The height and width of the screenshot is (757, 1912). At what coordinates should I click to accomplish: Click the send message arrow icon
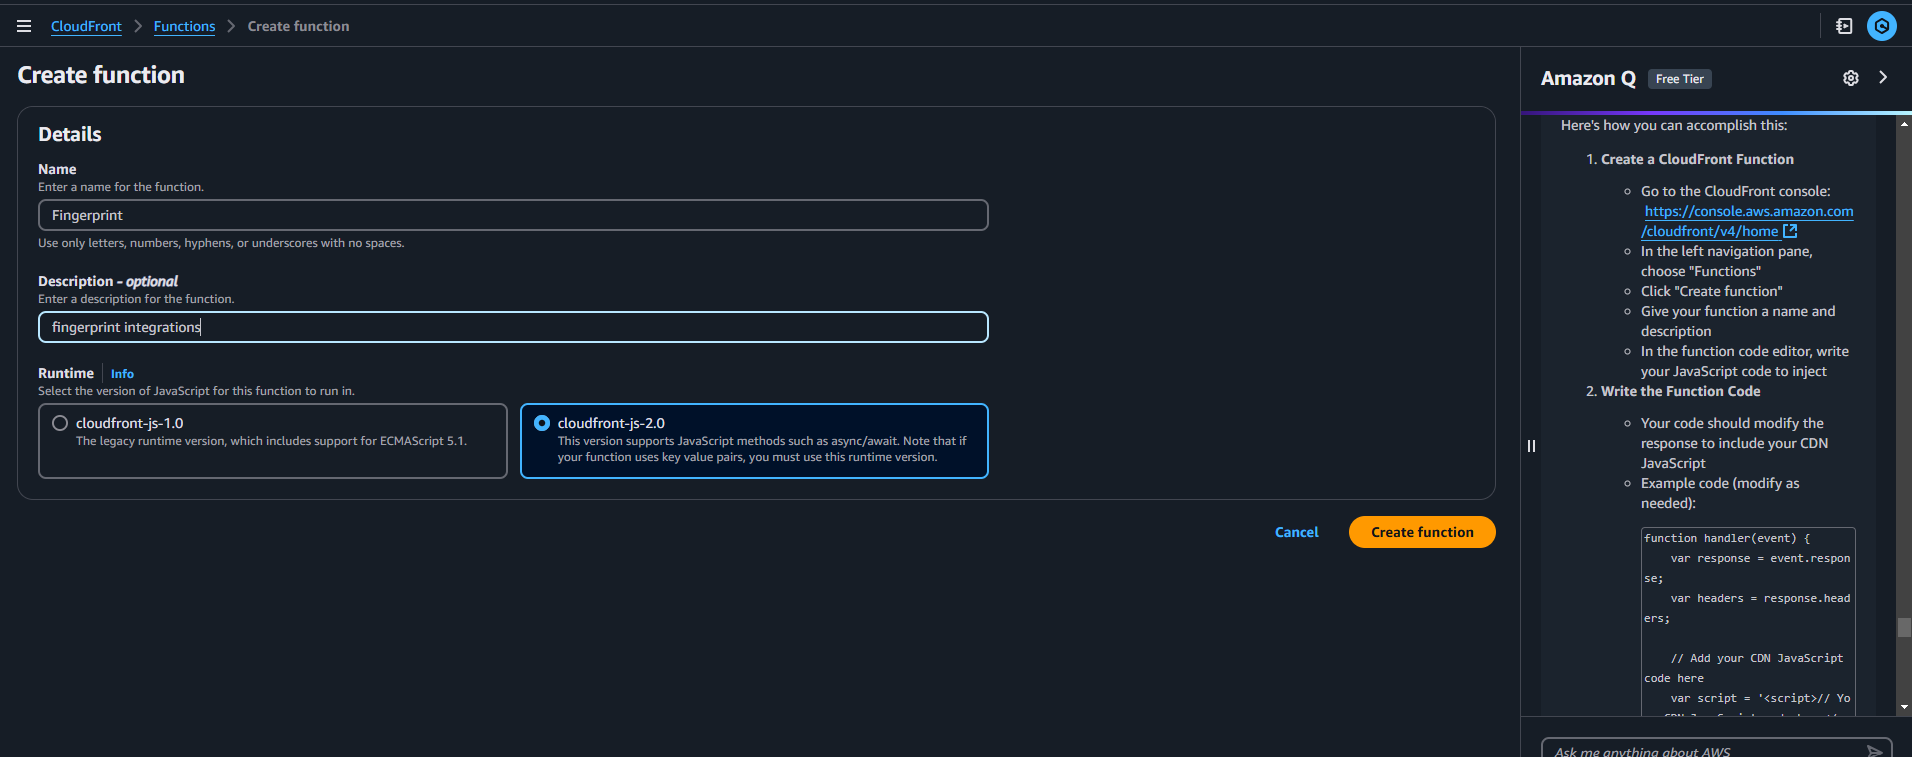[1875, 750]
